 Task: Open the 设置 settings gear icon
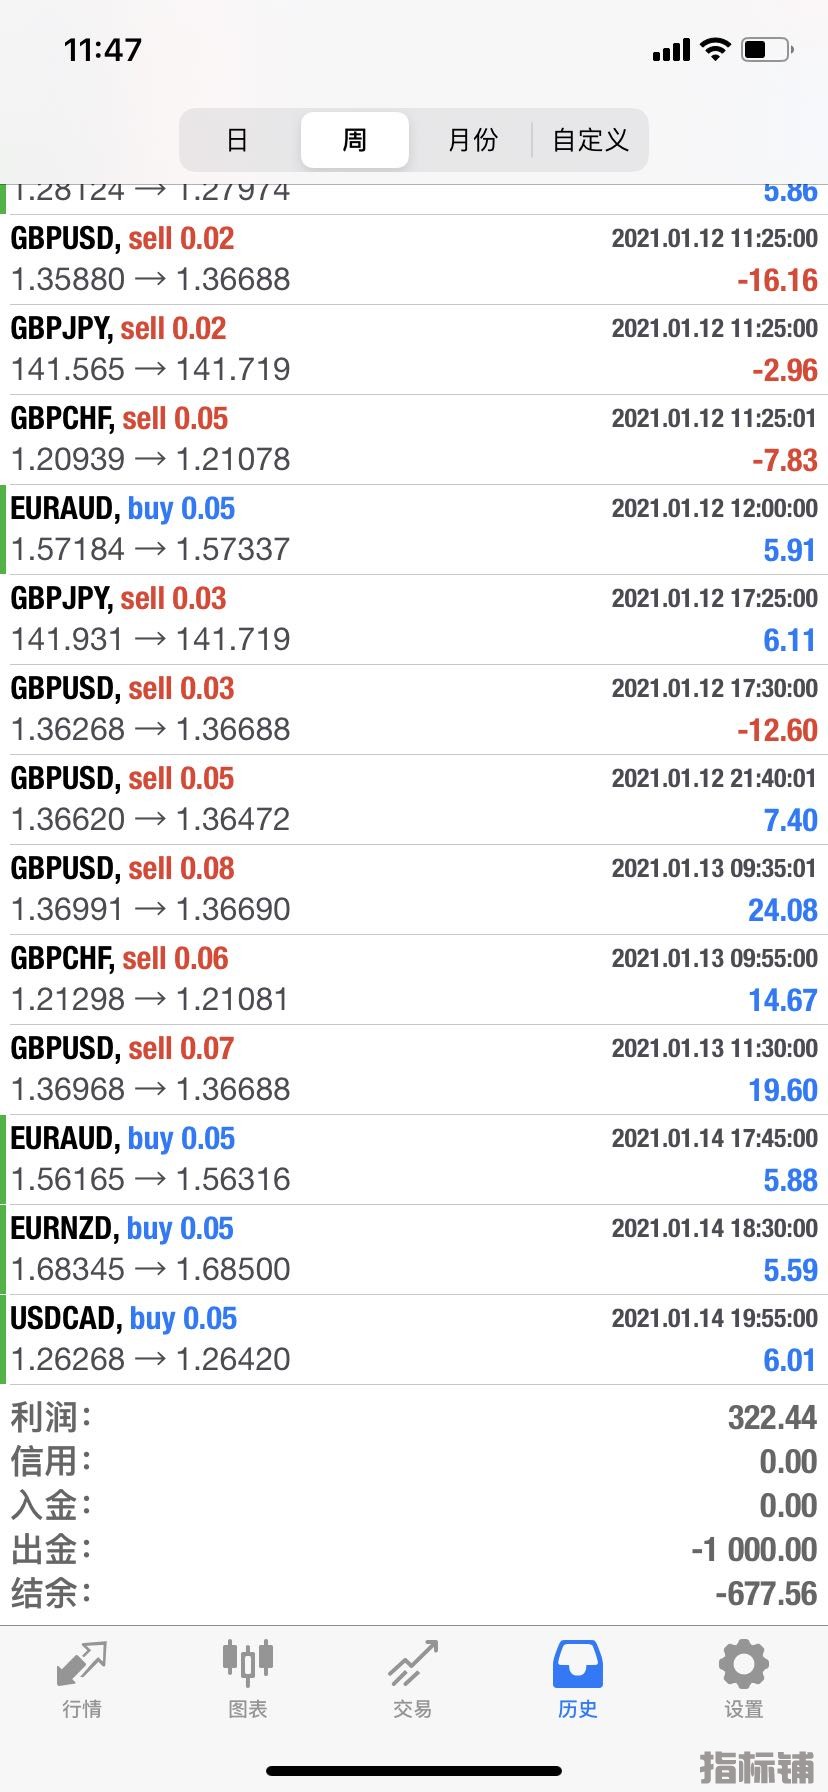point(744,1665)
